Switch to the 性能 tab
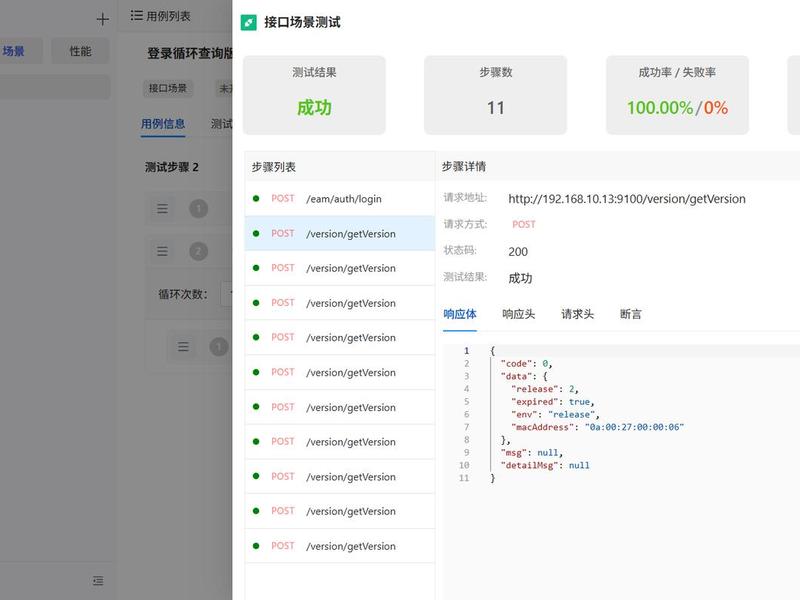Screen dimensions: 800x600 (80, 51)
